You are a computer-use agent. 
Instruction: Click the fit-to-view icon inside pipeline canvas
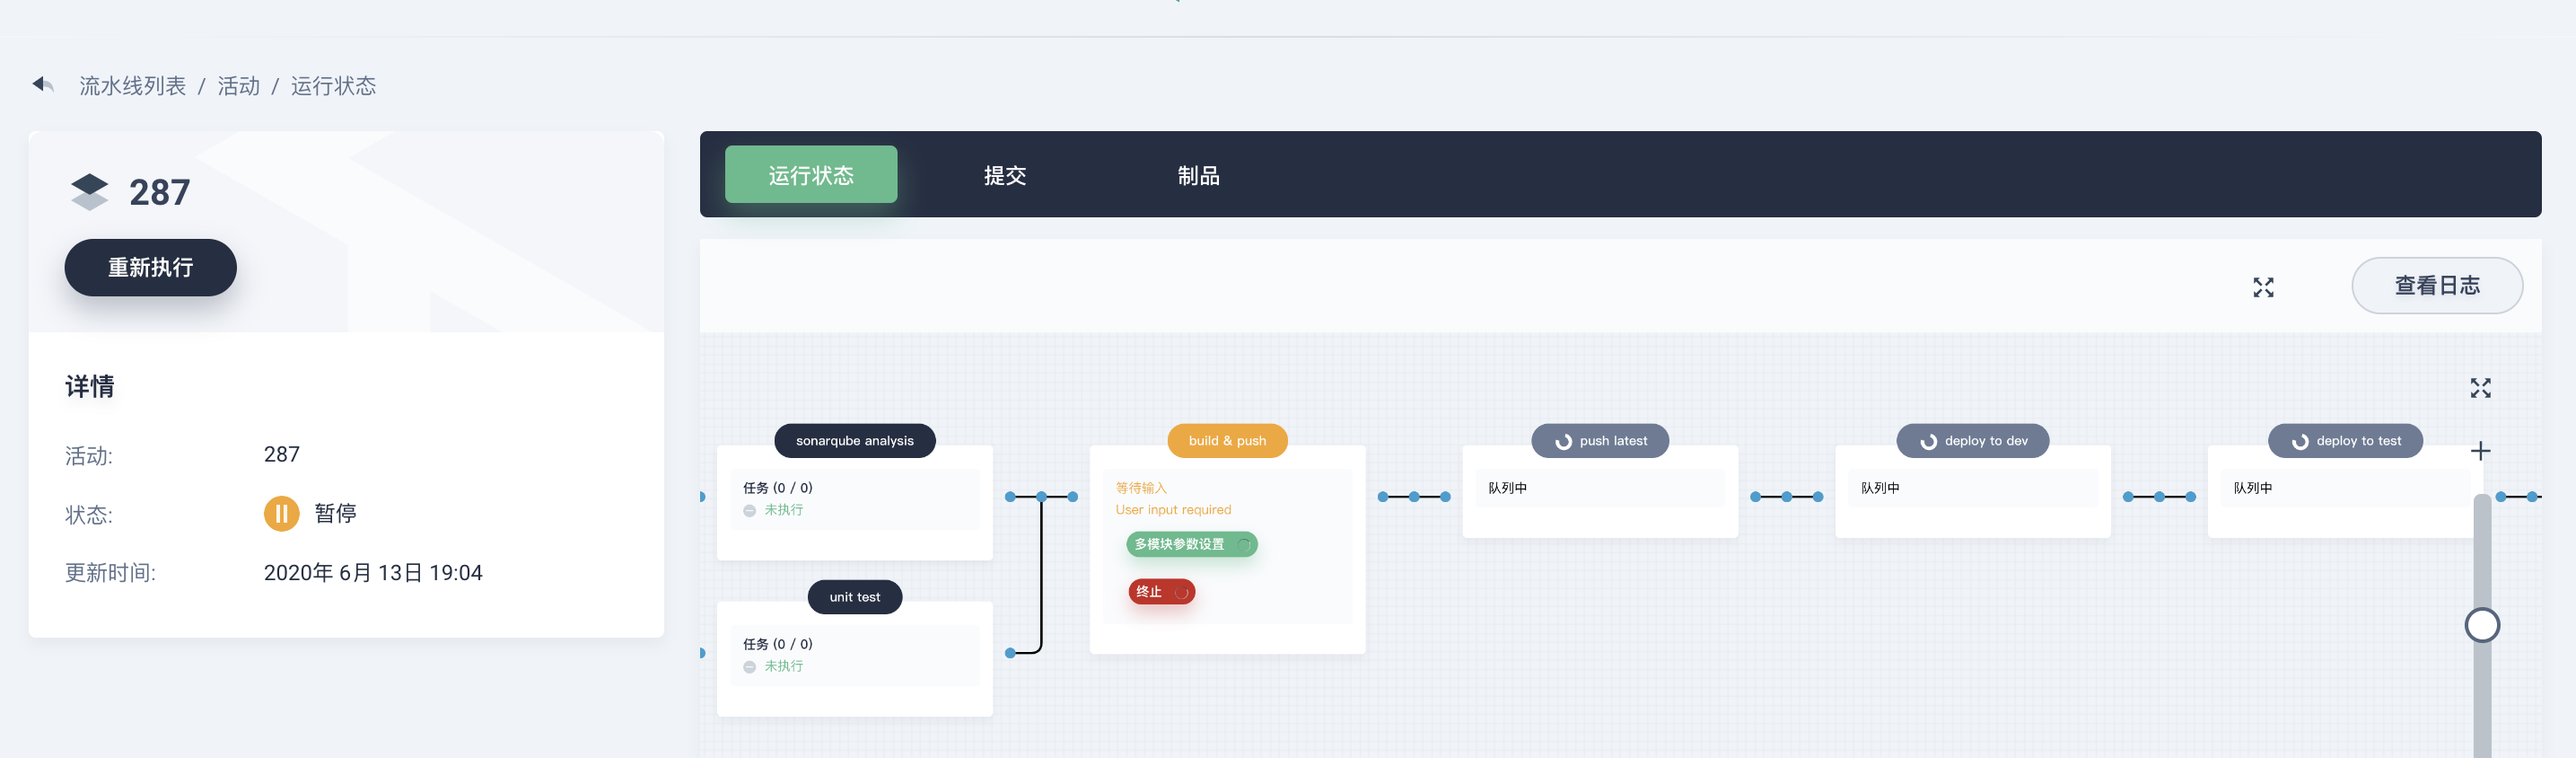click(2480, 388)
